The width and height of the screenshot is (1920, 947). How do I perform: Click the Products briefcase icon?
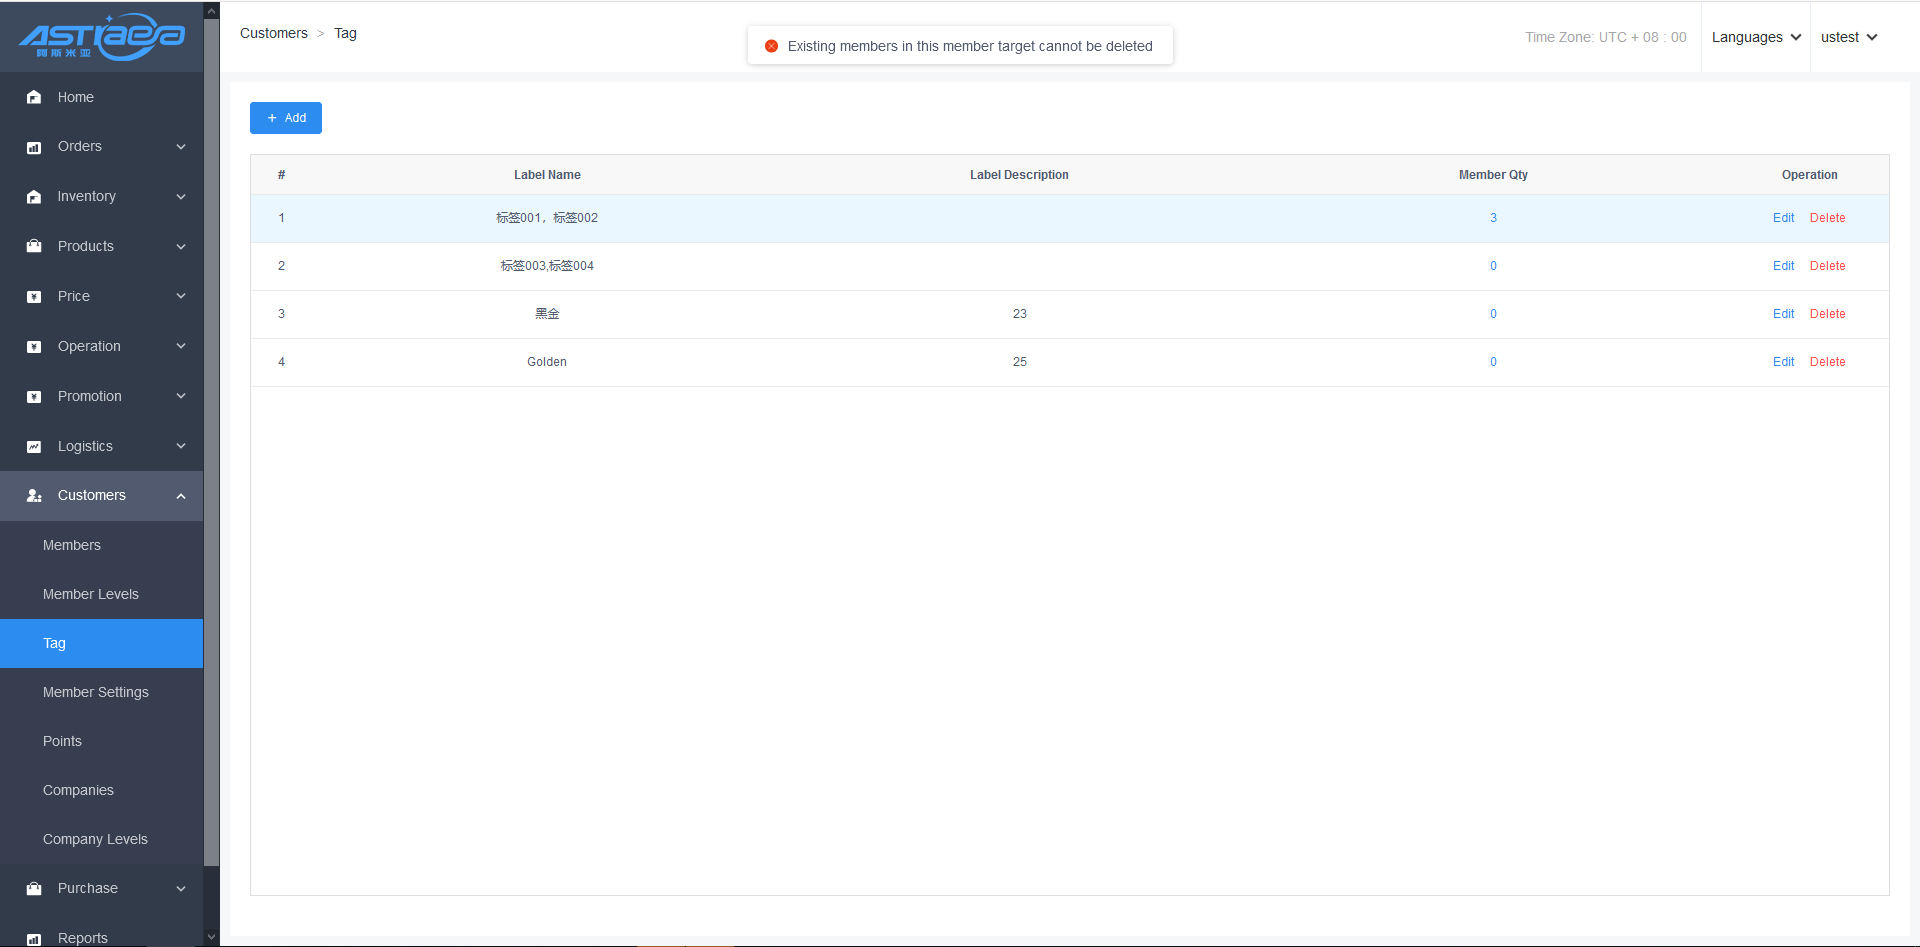click(34, 246)
